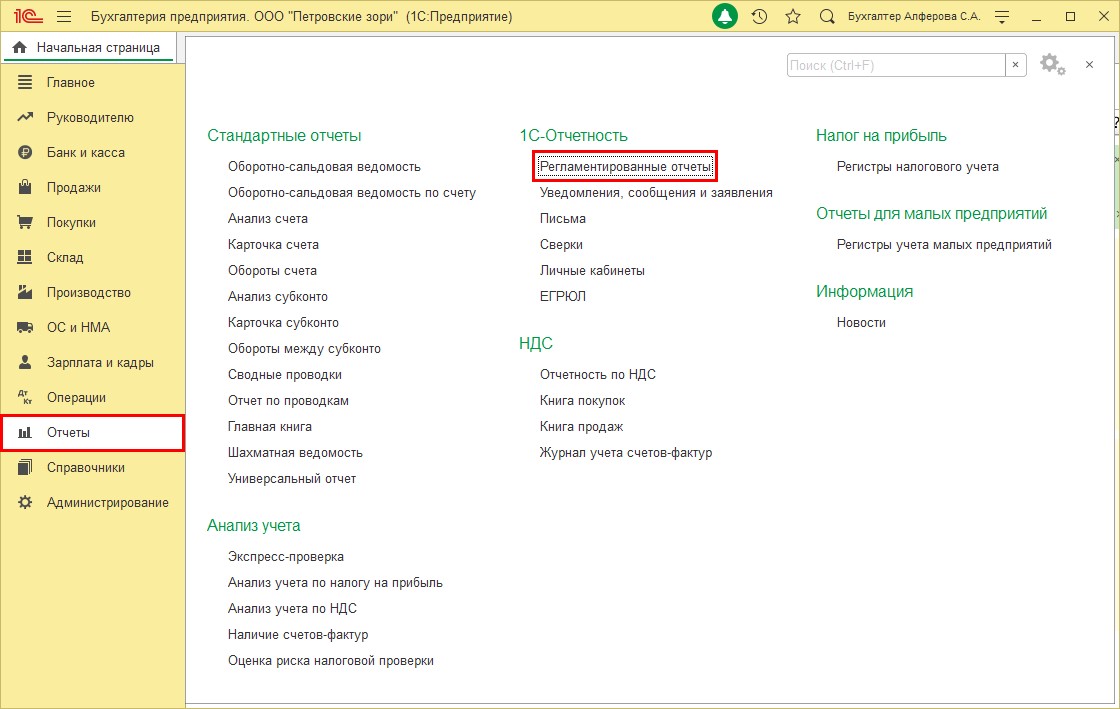Image resolution: width=1120 pixels, height=709 pixels.
Task: Click the home icon of Начальная страница
Action: pos(19,47)
